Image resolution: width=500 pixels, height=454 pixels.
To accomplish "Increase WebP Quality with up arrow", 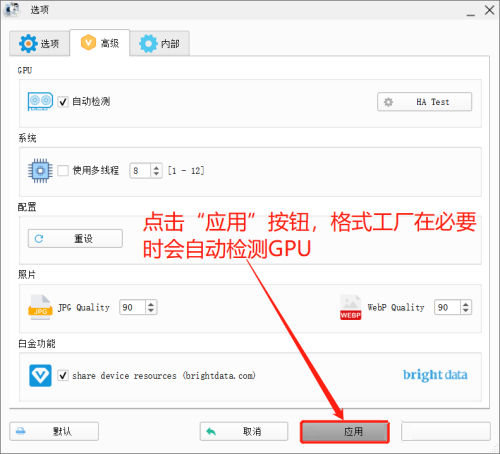I will 466,304.
